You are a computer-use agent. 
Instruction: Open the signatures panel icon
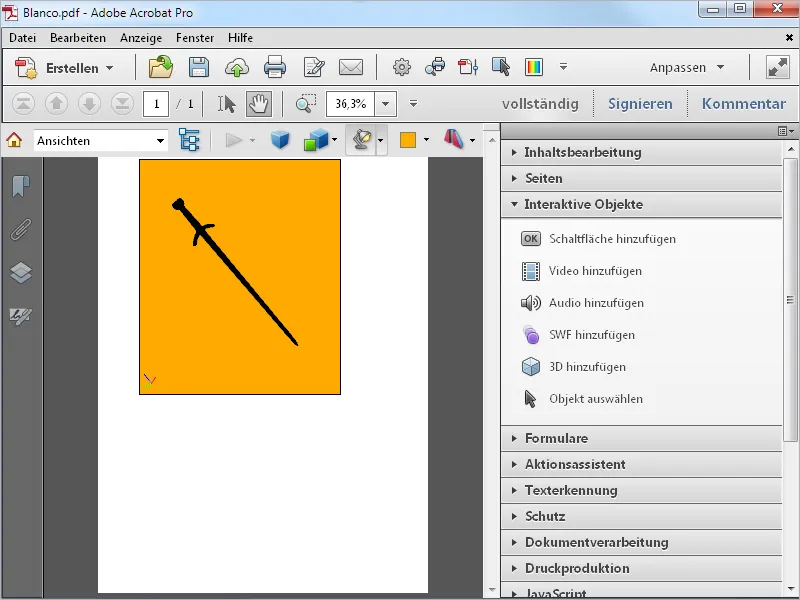pyautogui.click(x=21, y=316)
